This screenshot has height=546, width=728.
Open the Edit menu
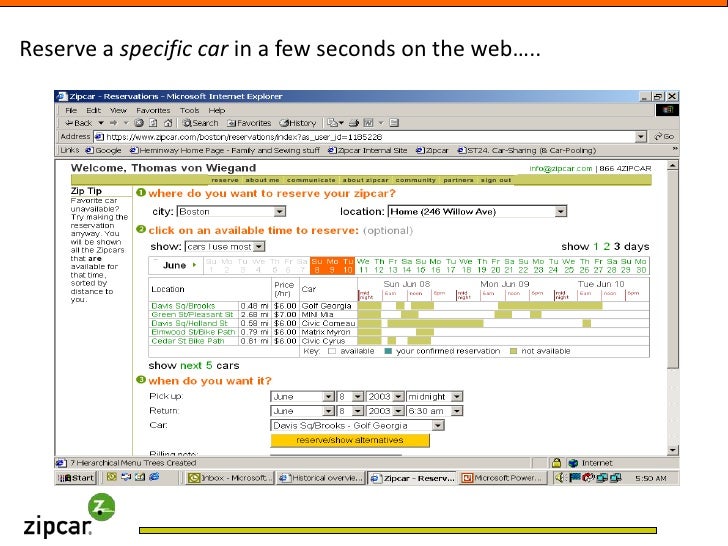click(x=93, y=110)
